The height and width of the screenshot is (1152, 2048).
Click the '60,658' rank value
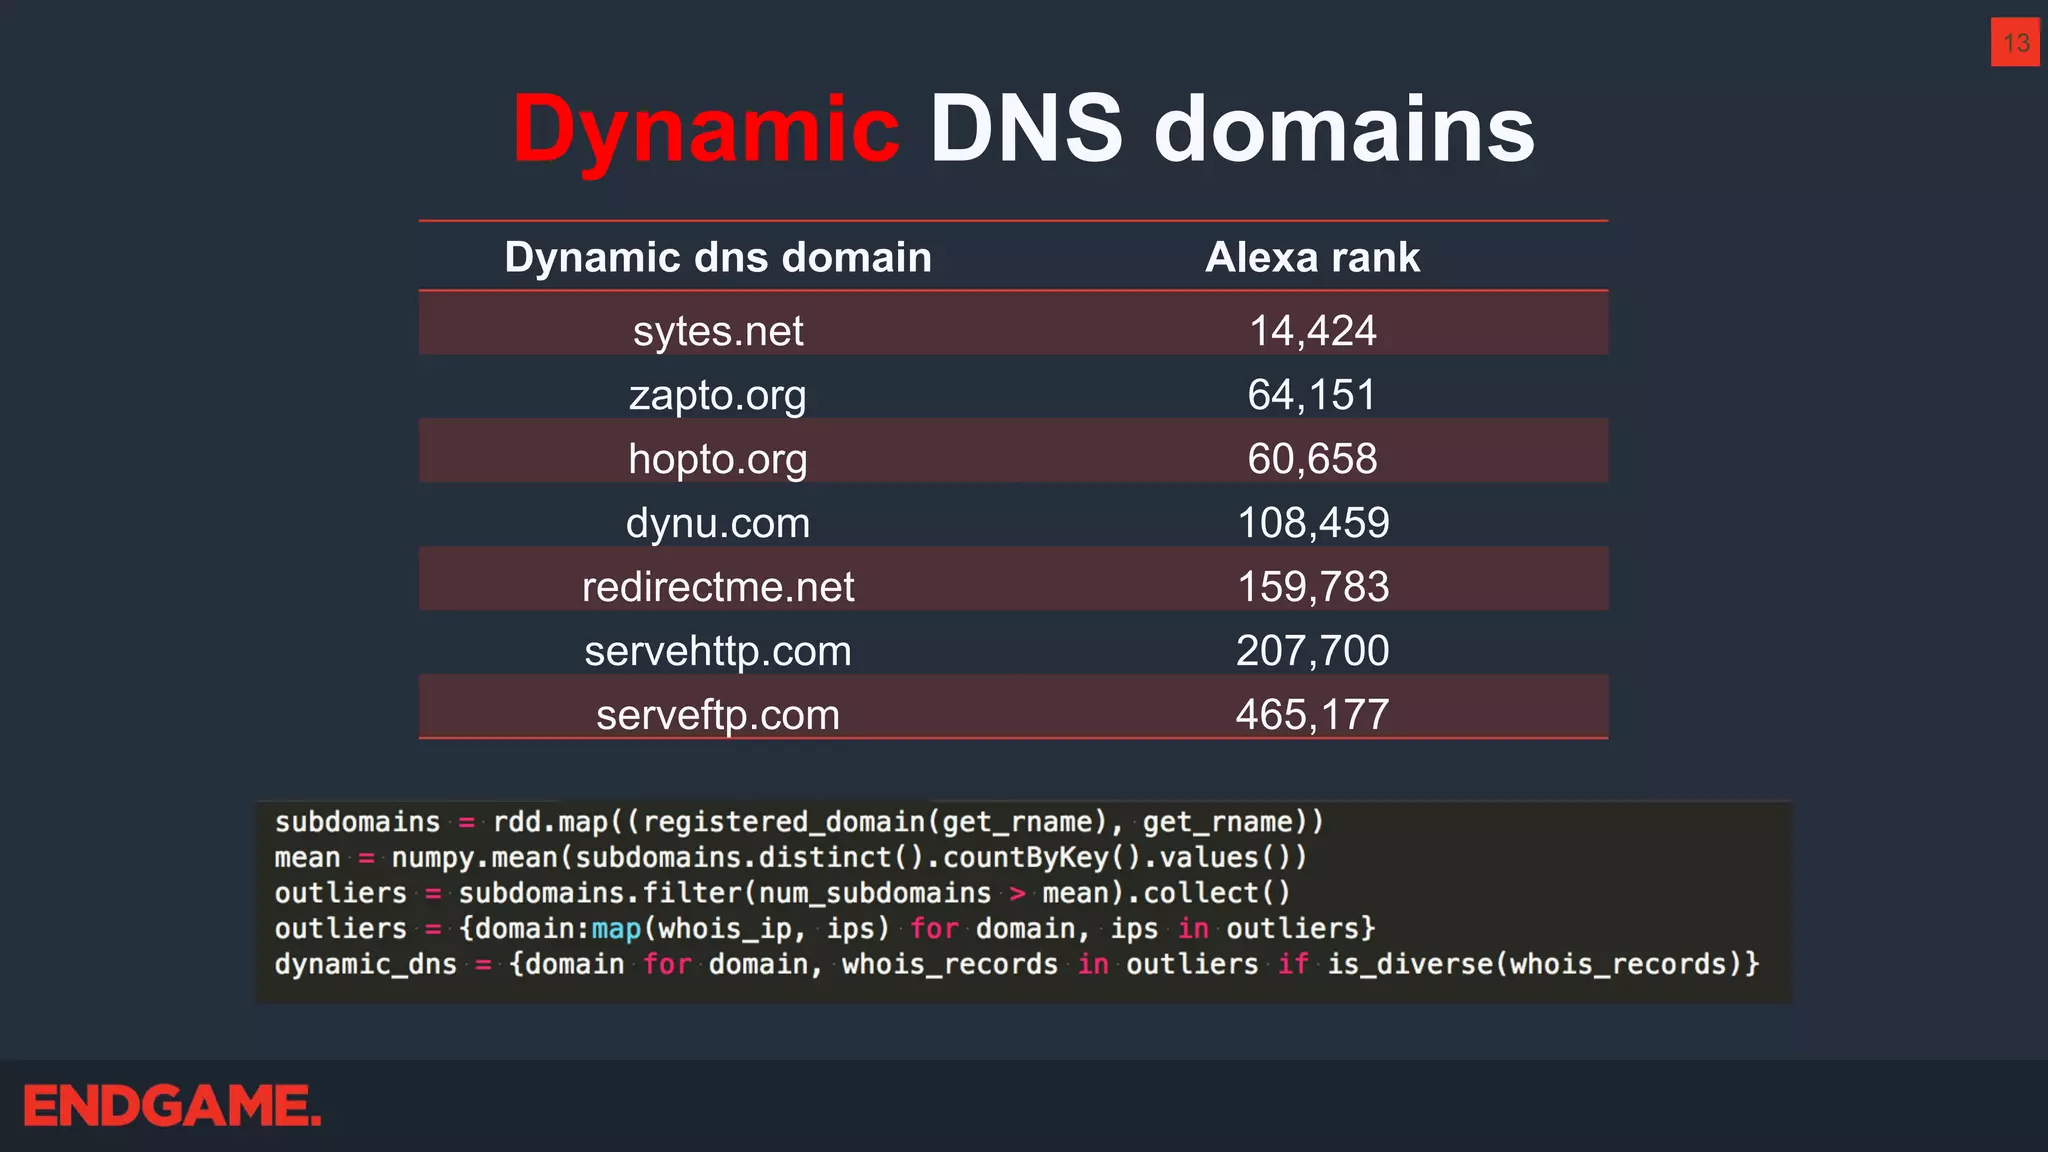point(1312,459)
